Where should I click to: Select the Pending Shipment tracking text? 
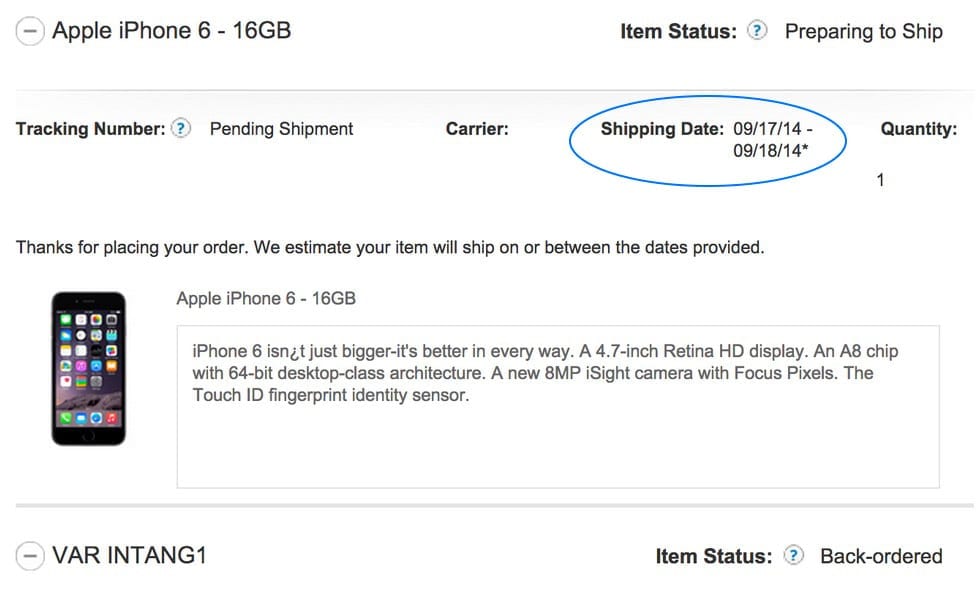click(281, 129)
